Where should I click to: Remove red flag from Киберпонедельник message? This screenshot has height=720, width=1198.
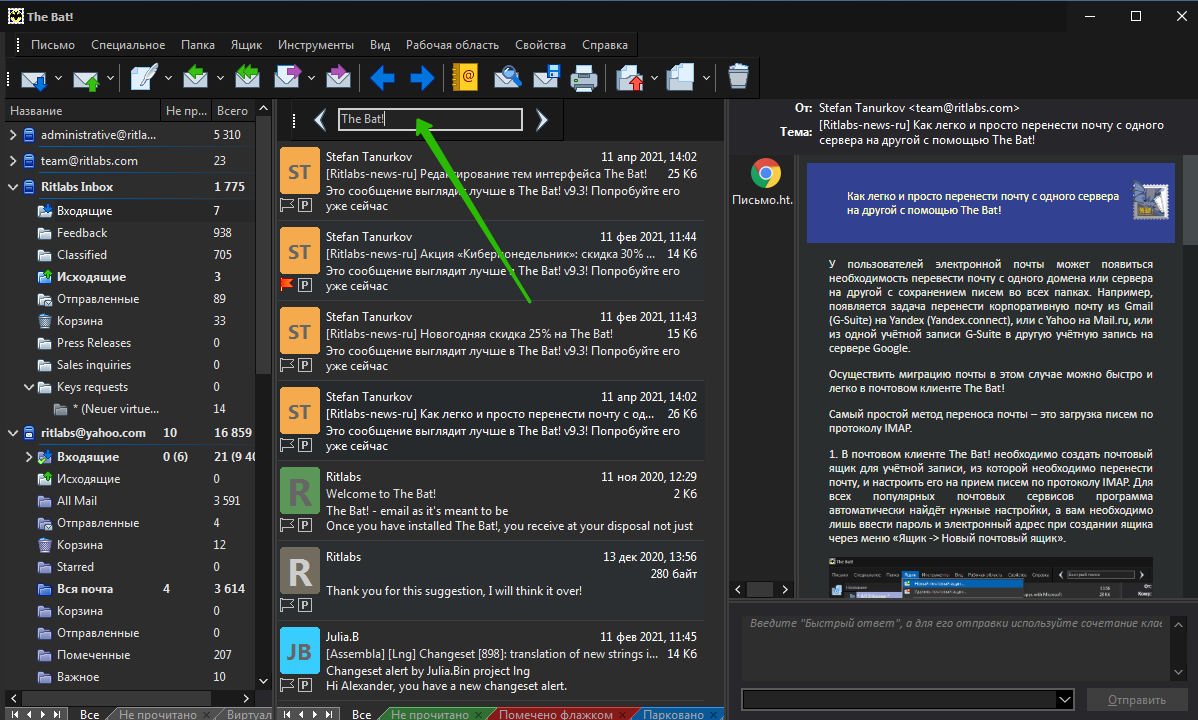[287, 285]
